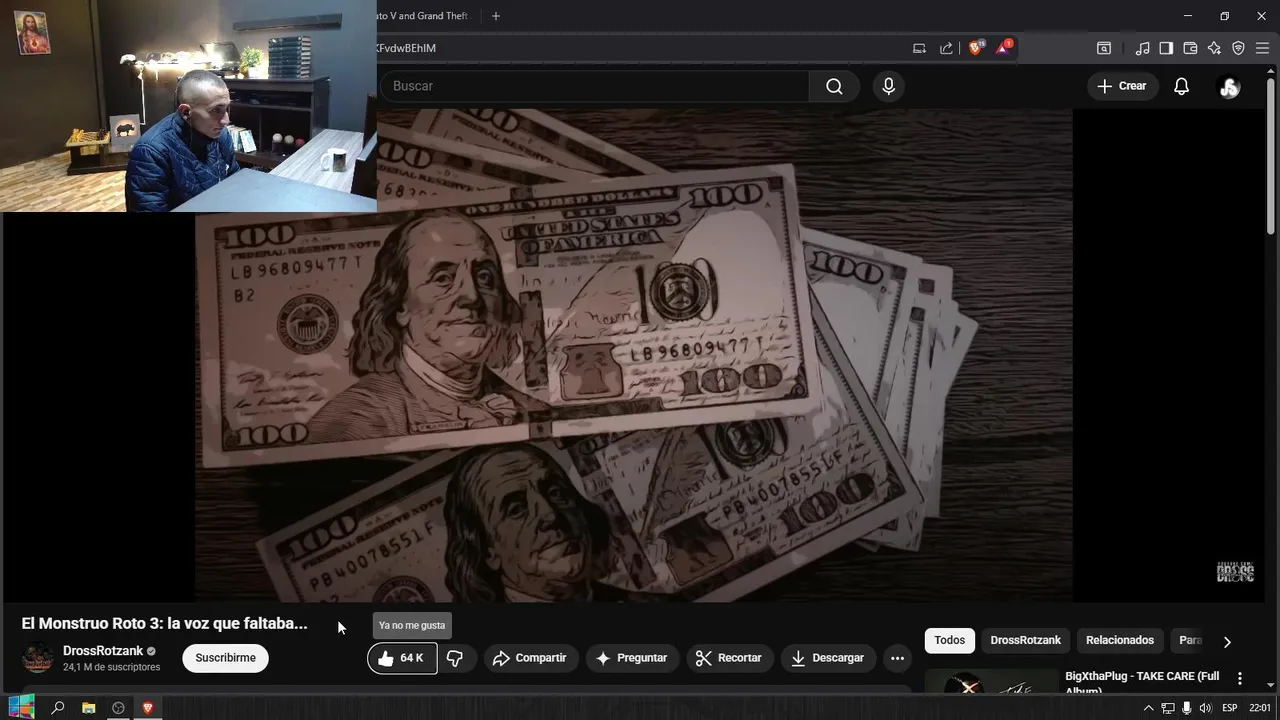This screenshot has width=1280, height=720.
Task: Open the Brave Rewards triangle icon
Action: [x=1003, y=48]
